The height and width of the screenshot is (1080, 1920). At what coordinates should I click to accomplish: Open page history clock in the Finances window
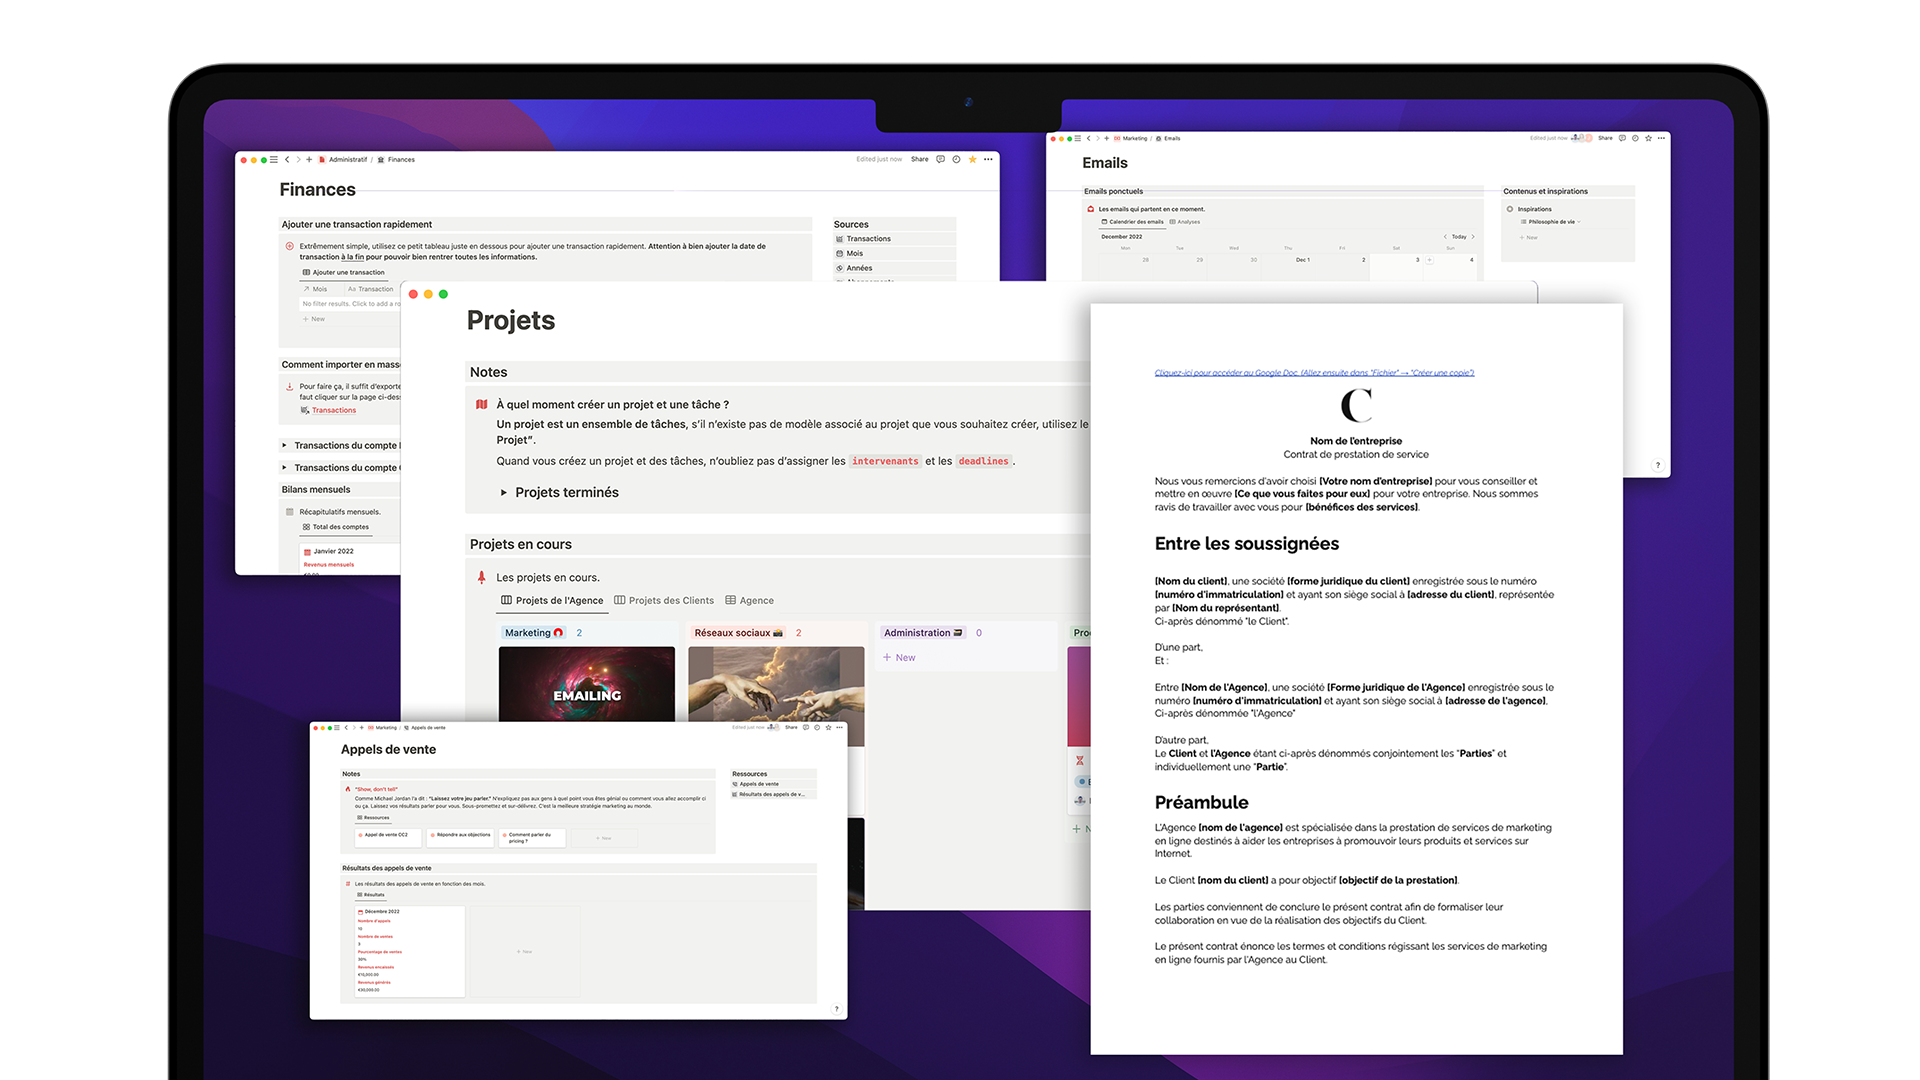[956, 159]
